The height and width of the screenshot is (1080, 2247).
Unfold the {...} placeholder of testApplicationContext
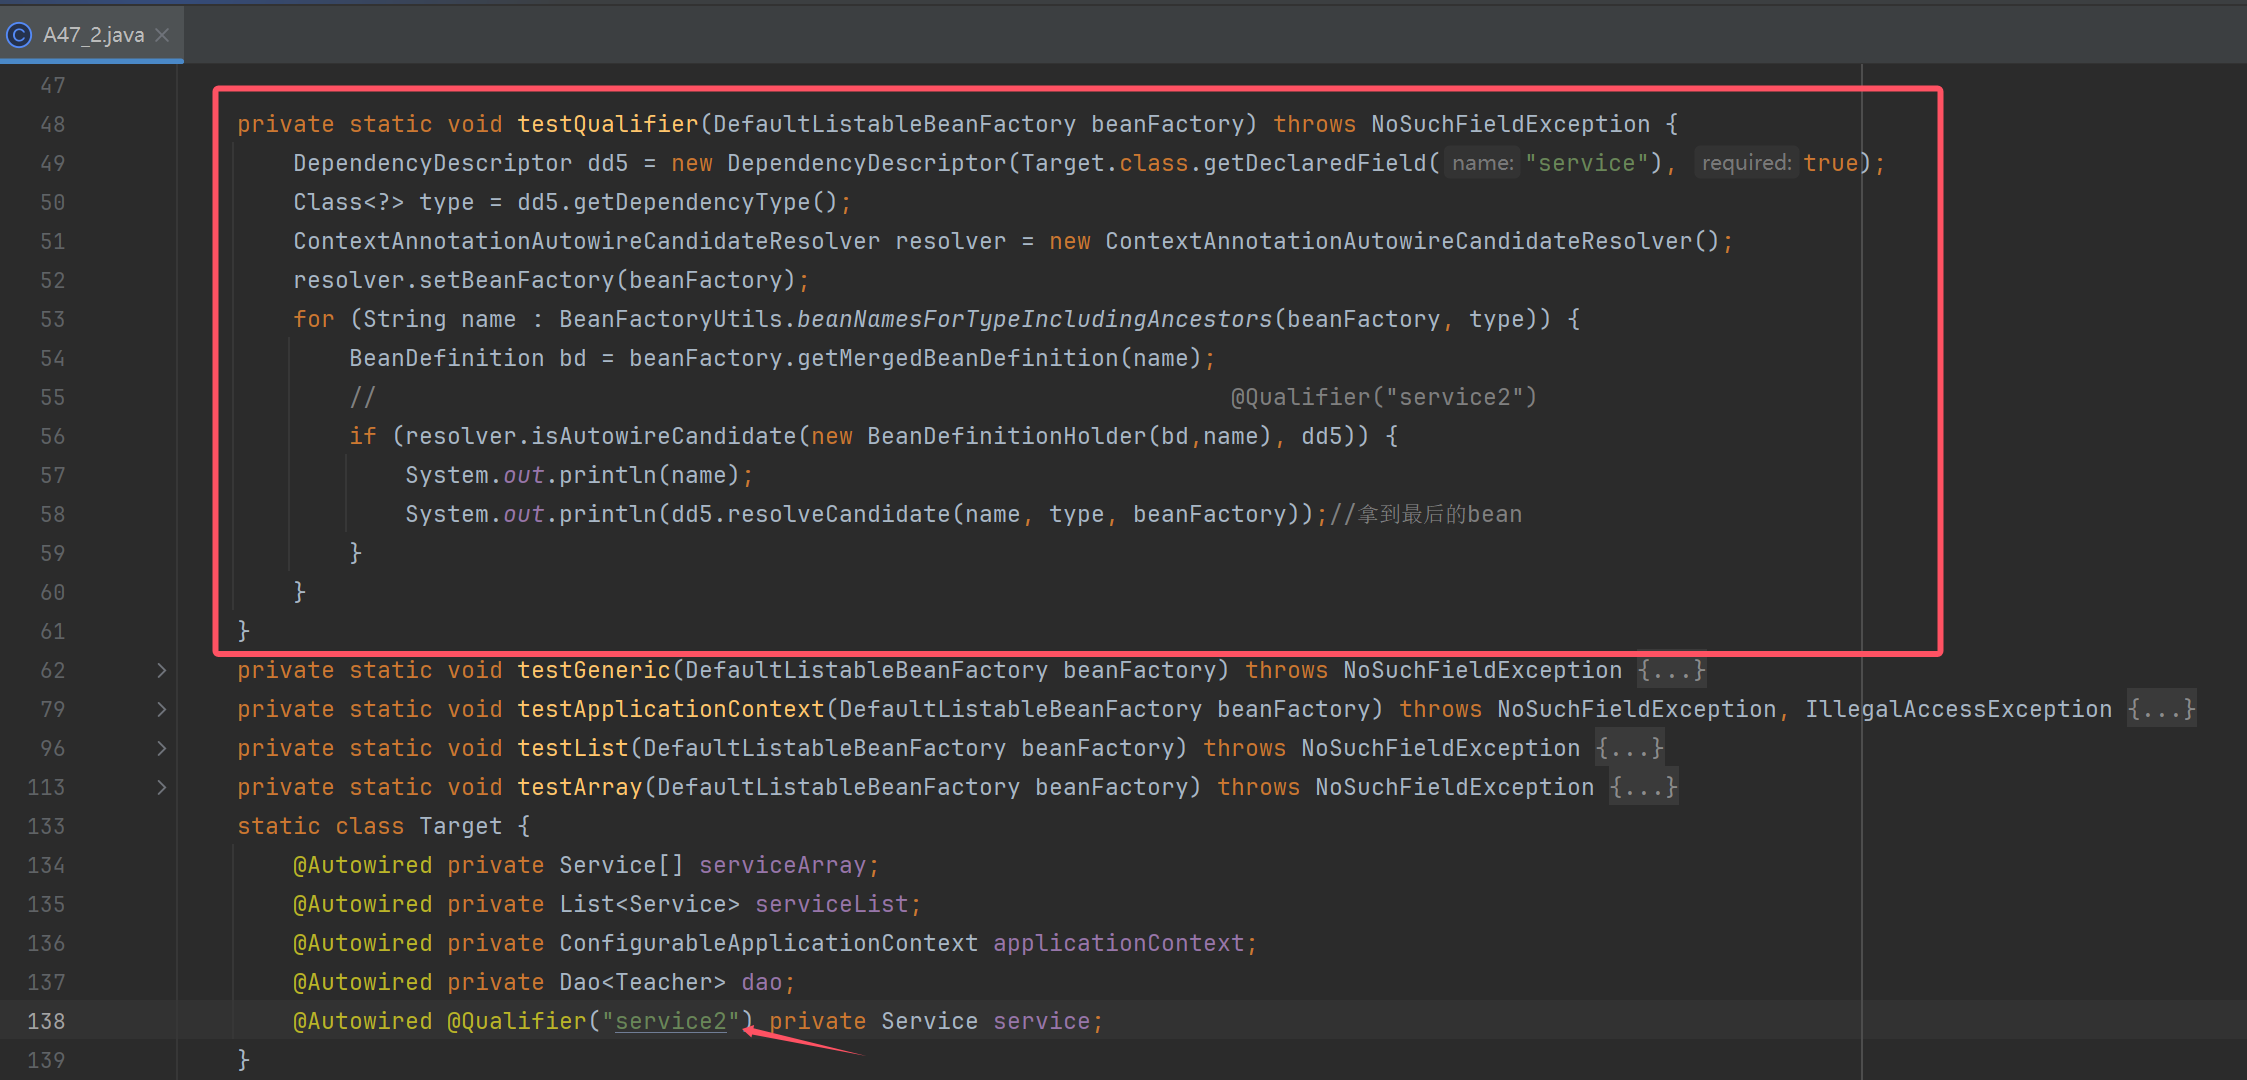2161,709
